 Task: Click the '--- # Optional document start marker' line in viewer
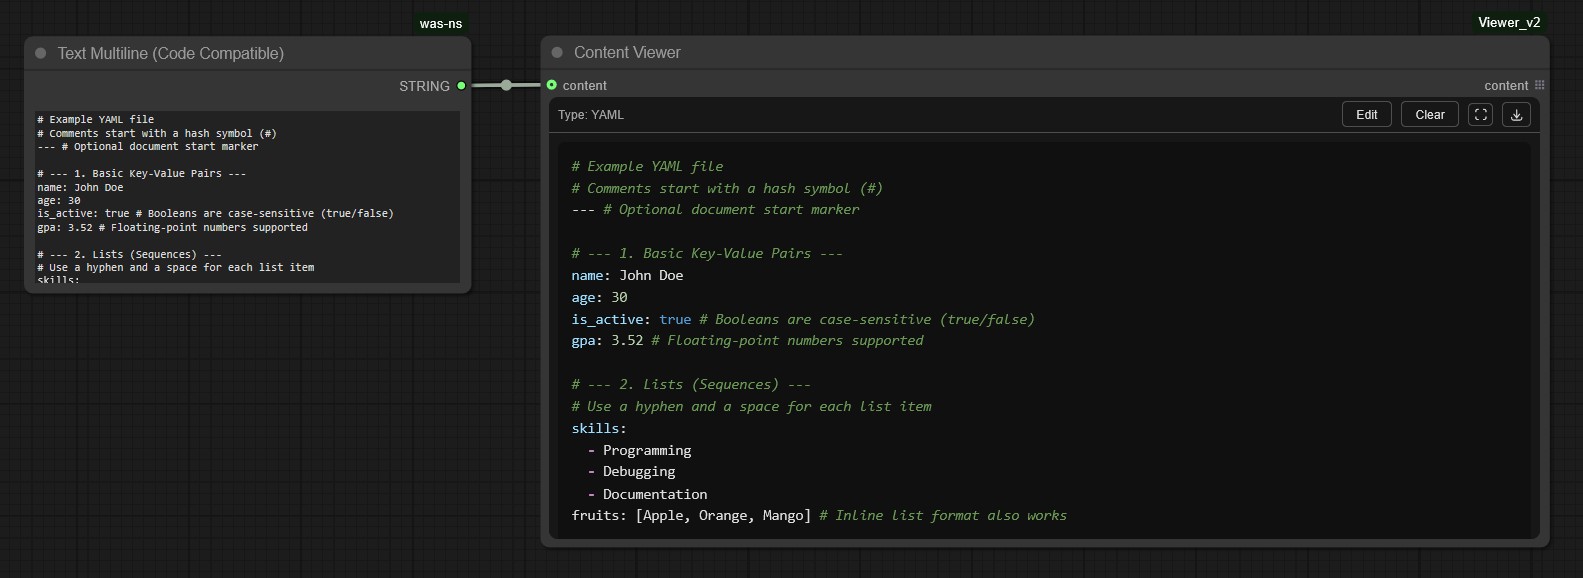coord(715,209)
